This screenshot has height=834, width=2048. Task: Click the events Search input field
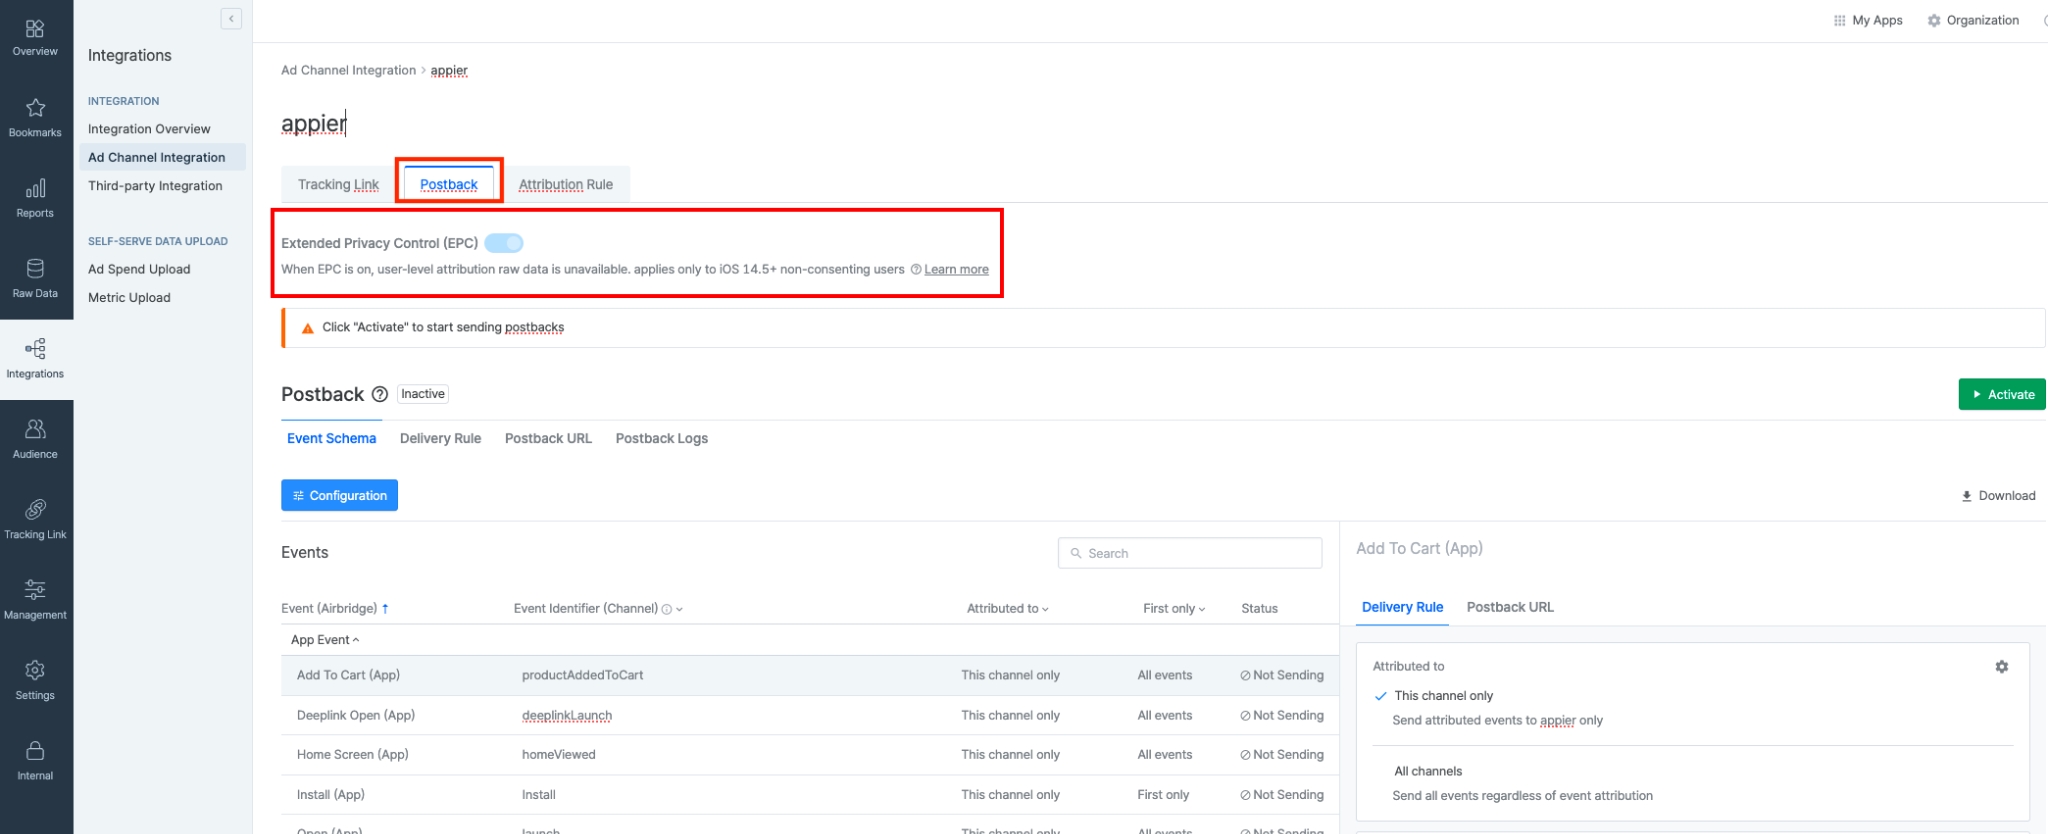[x=1190, y=553]
